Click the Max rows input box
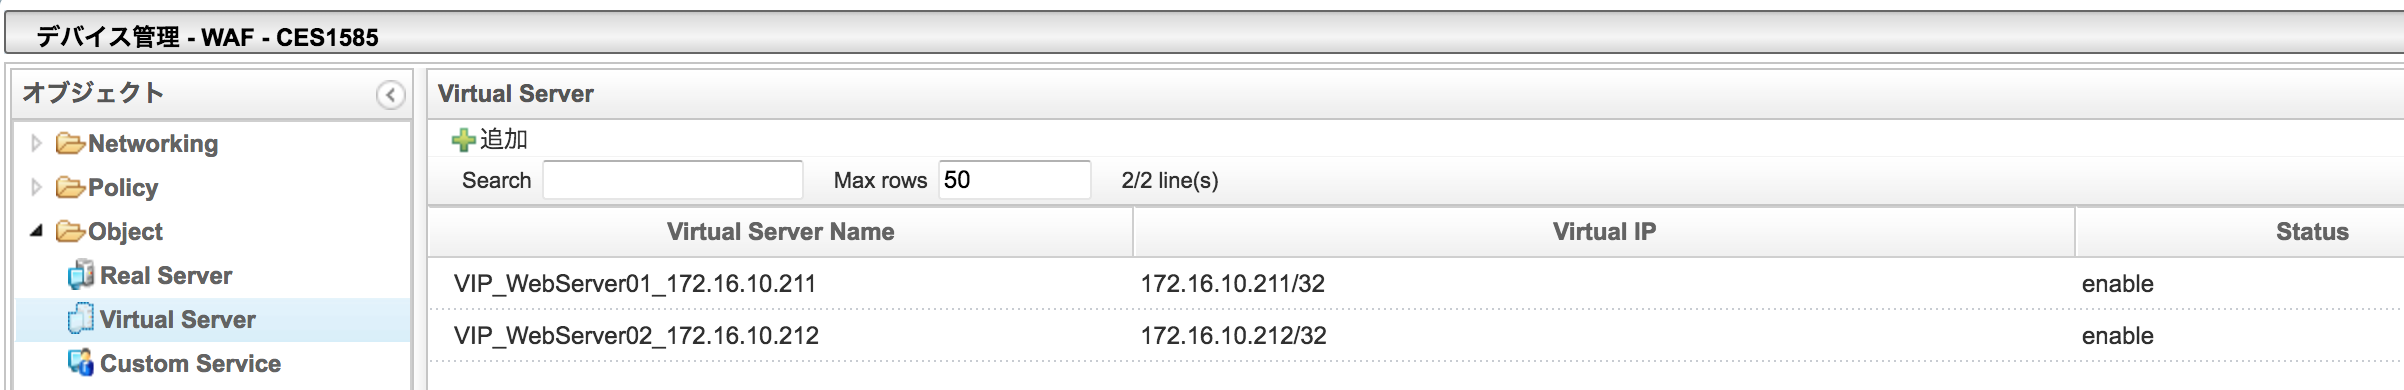 [1014, 180]
